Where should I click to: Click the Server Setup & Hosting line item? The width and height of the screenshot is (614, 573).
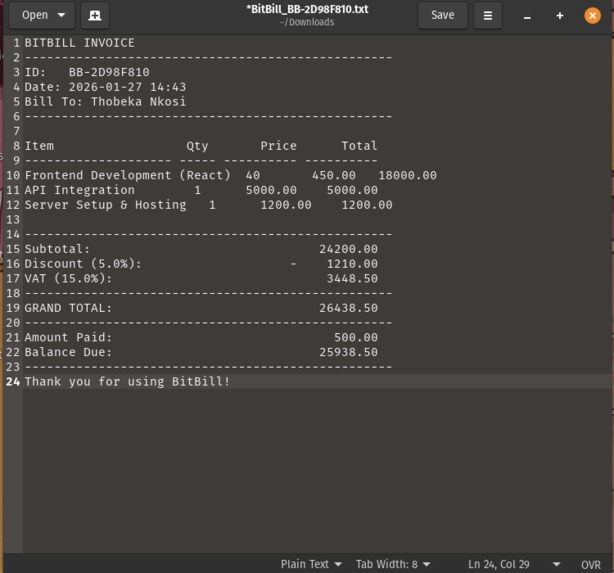pos(105,205)
